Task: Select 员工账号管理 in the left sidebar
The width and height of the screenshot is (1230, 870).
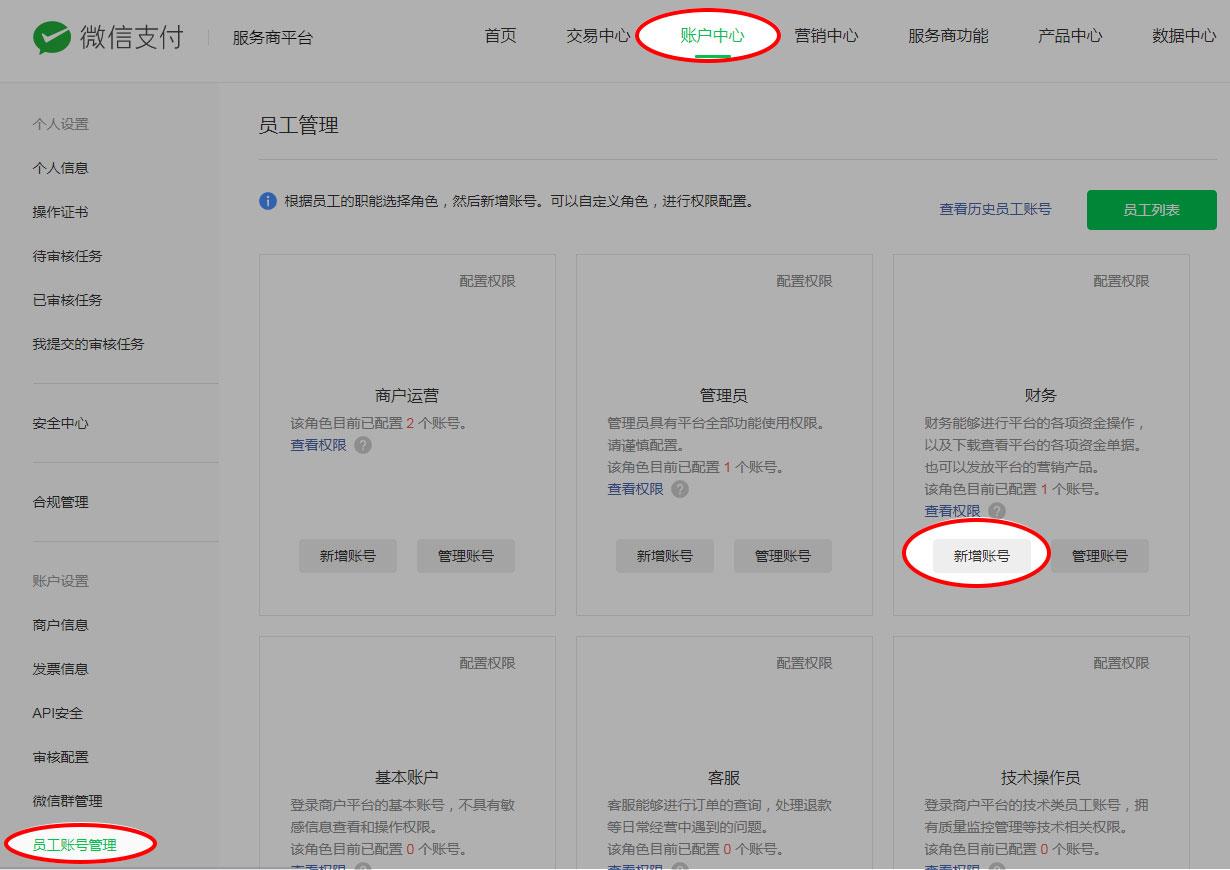Action: coord(74,845)
